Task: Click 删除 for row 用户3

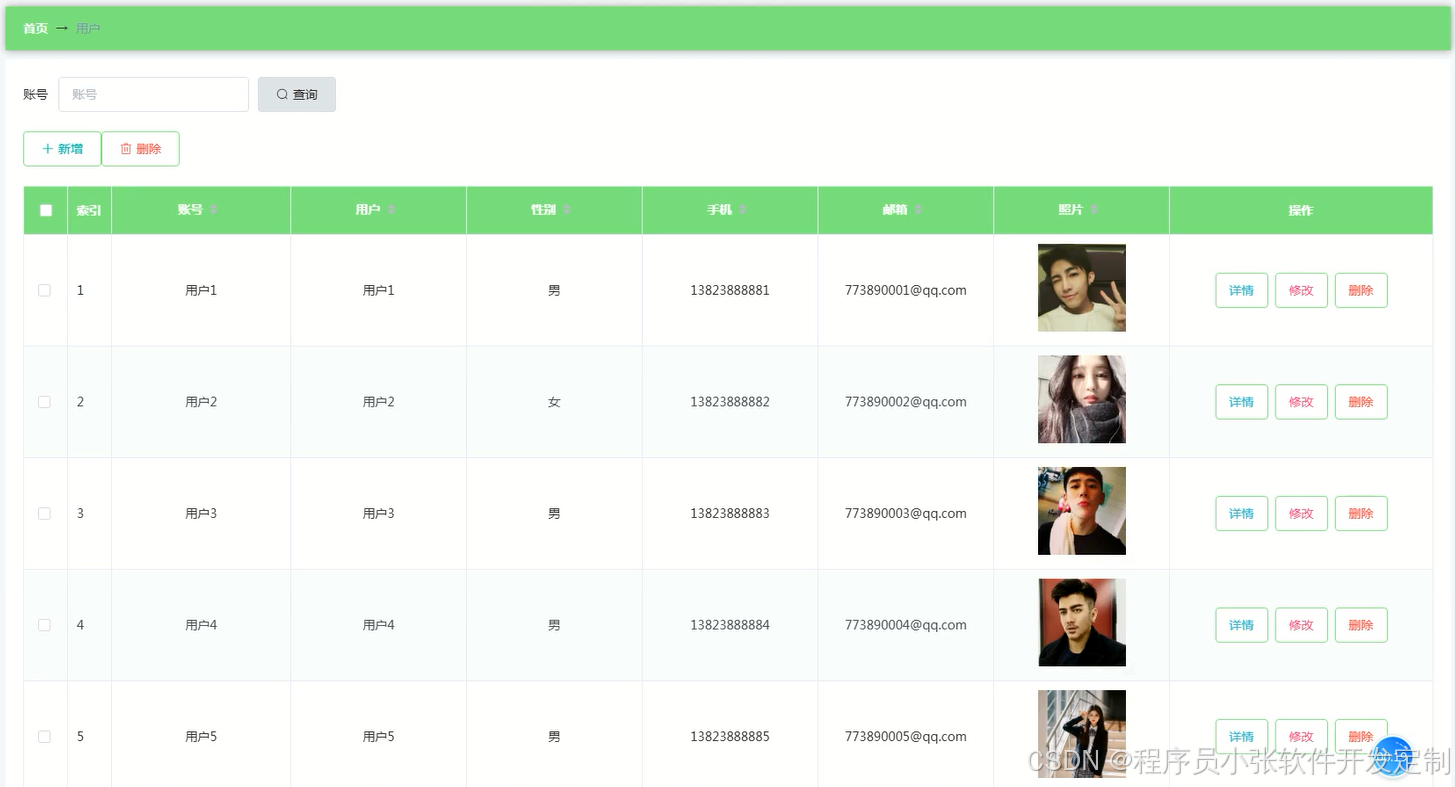Action: pos(1361,513)
